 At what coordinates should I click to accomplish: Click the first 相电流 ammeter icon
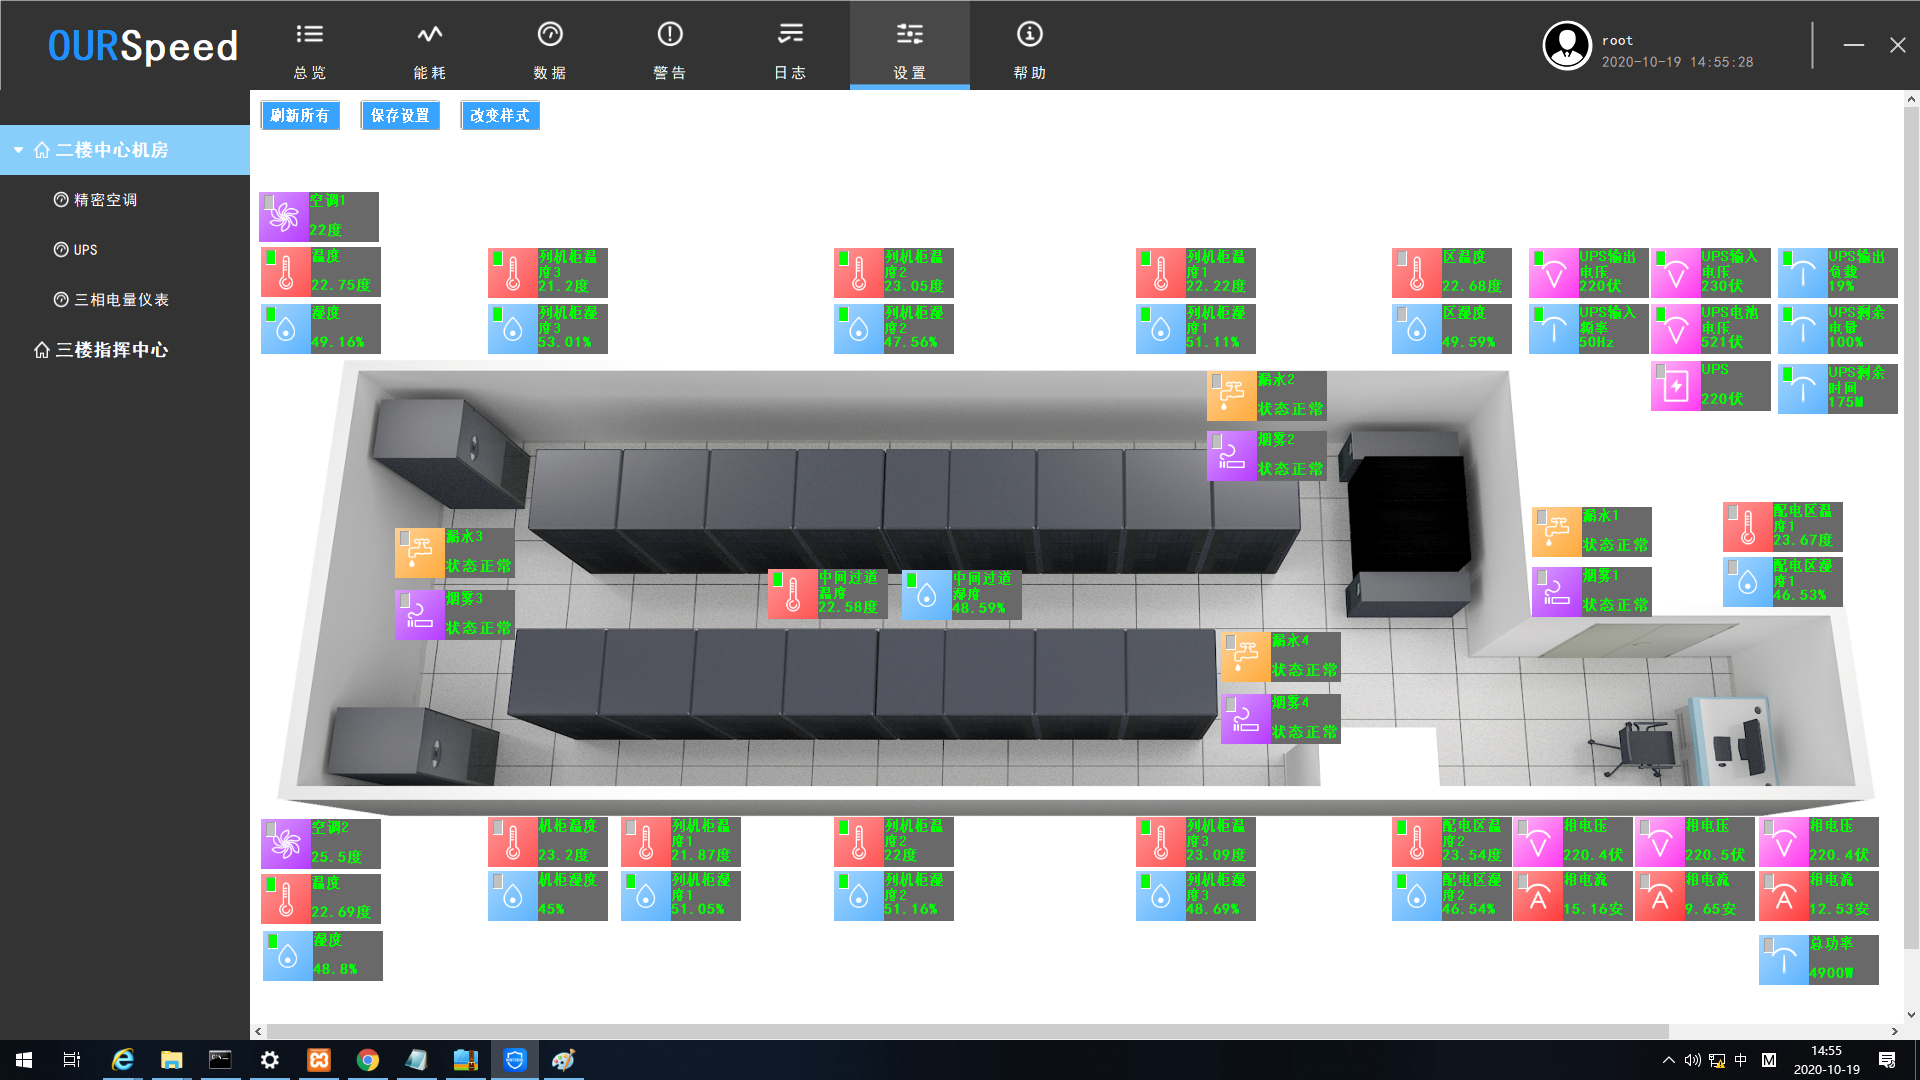(x=1538, y=896)
